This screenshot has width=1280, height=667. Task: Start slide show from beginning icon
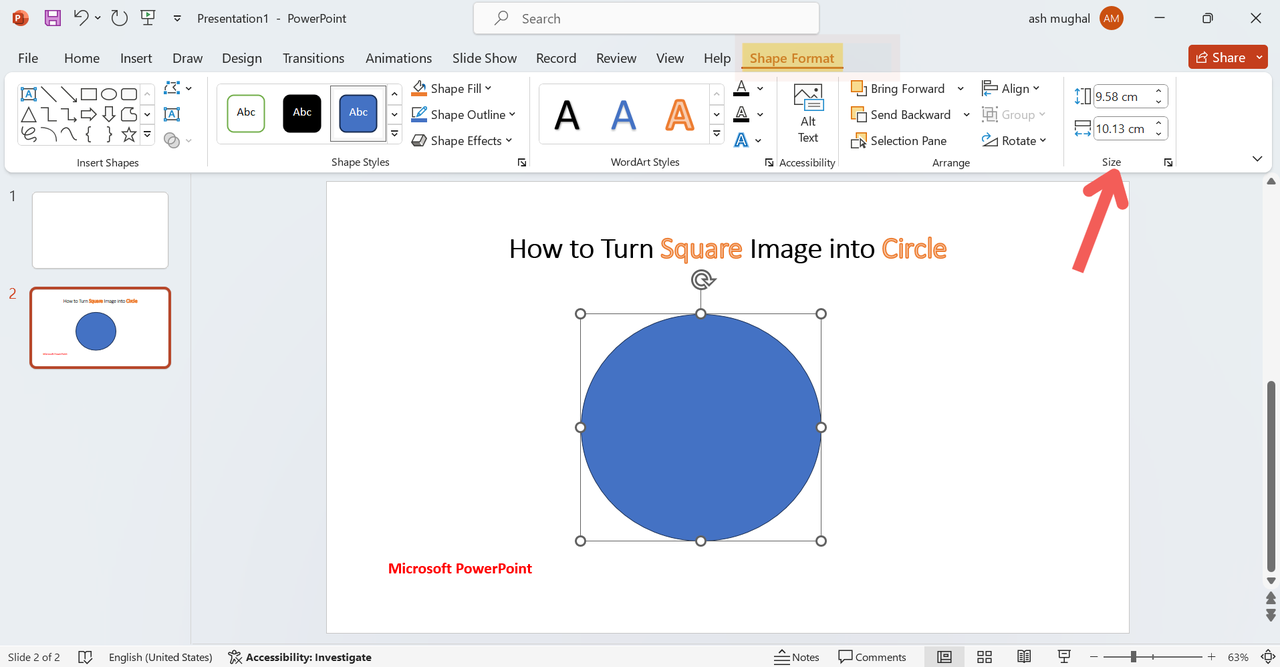[x=148, y=18]
